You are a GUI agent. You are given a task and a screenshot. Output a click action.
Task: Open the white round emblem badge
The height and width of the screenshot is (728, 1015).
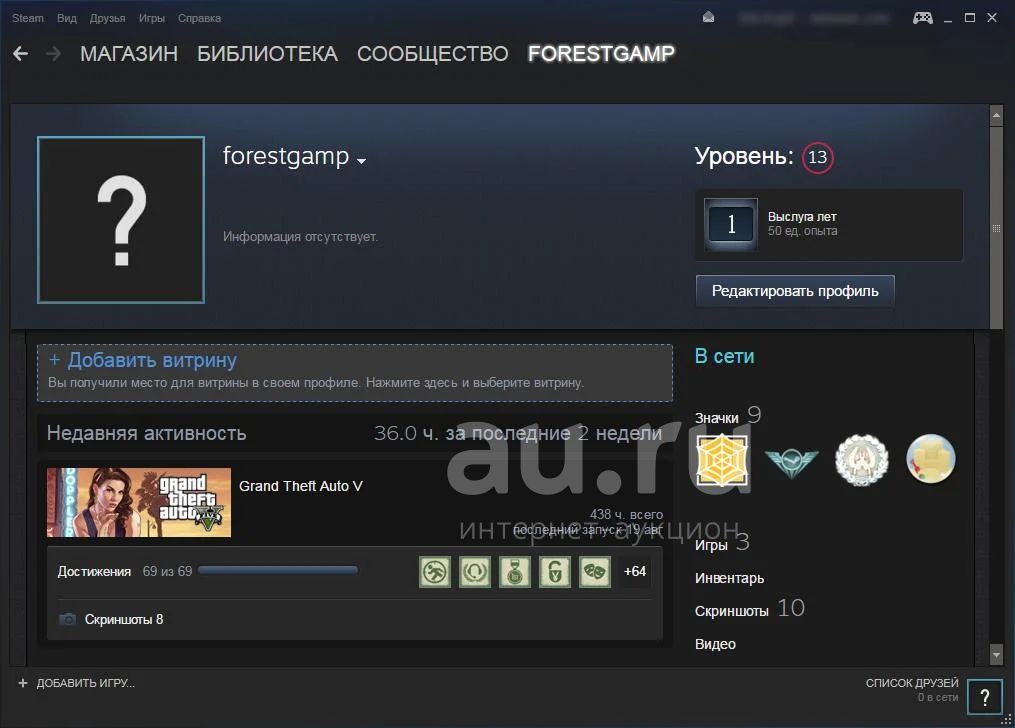861,460
